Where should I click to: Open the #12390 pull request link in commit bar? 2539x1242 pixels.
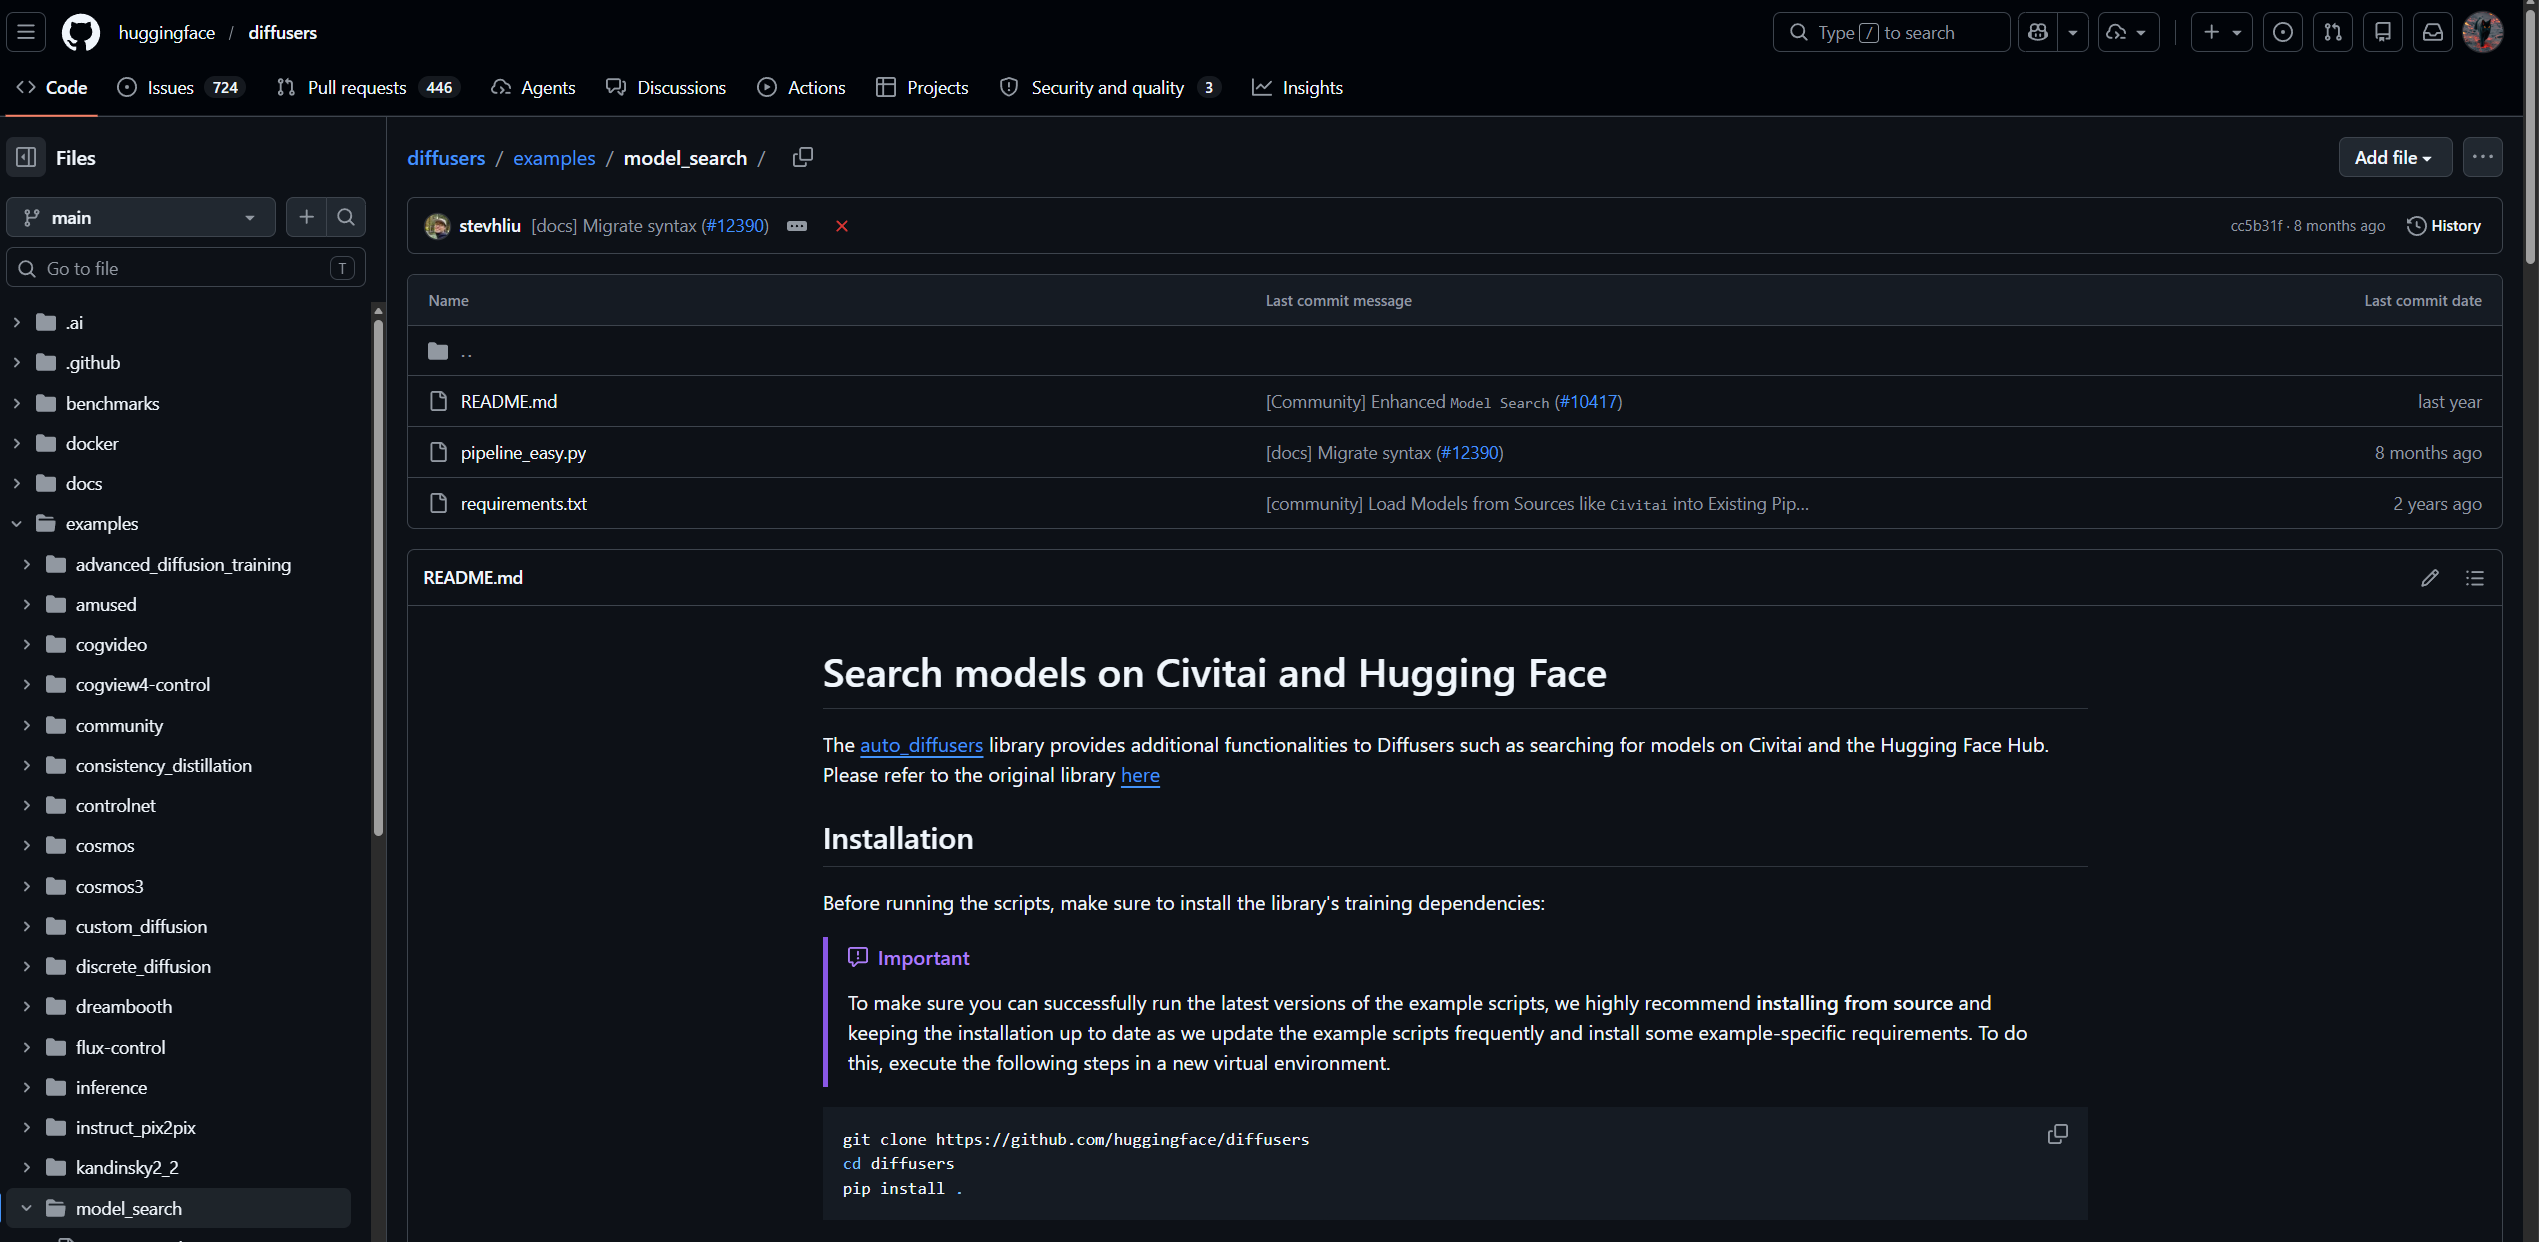735,226
